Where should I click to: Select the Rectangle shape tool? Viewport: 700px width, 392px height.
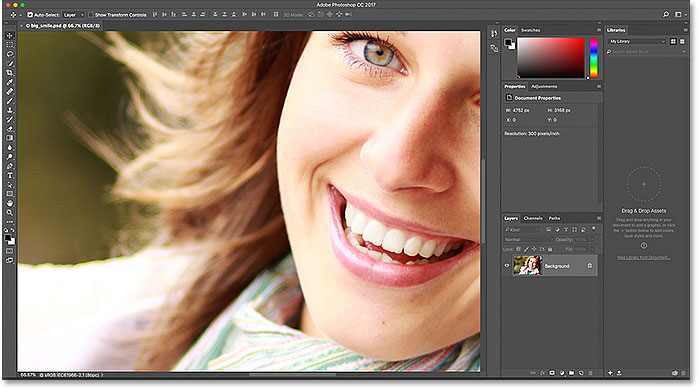tap(10, 194)
